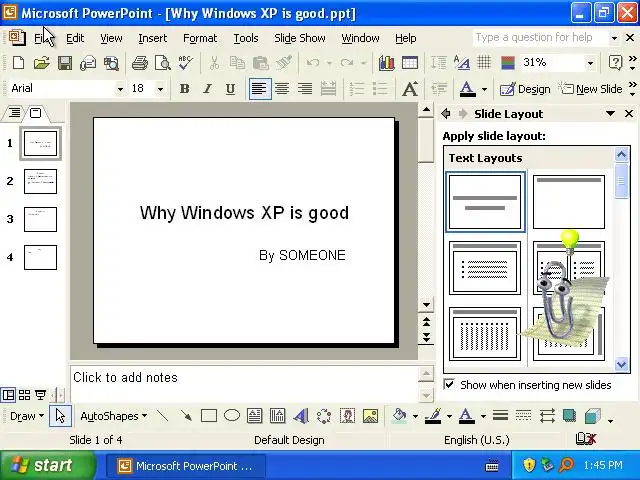
Task: Open the View menu
Action: [111, 38]
